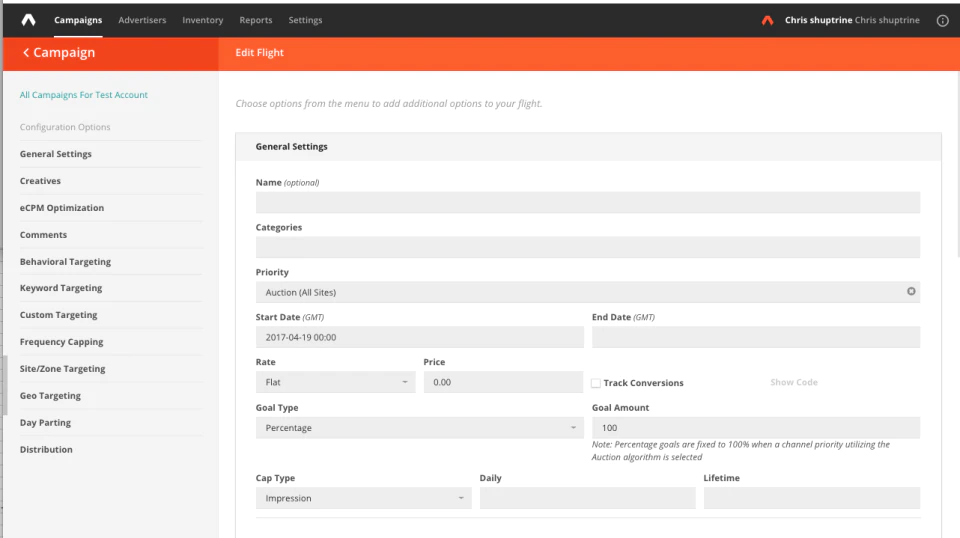Open the Reports tab
Image resolution: width=960 pixels, height=538 pixels.
point(255,20)
